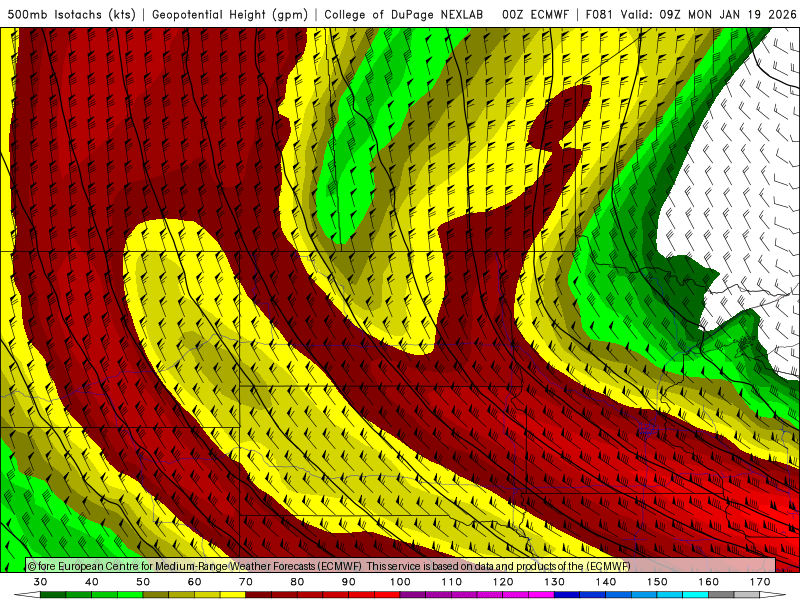Screen dimensions: 800x600
Task: Click the bright yellow swatch just left of 70
Action: pyautogui.click(x=233, y=595)
